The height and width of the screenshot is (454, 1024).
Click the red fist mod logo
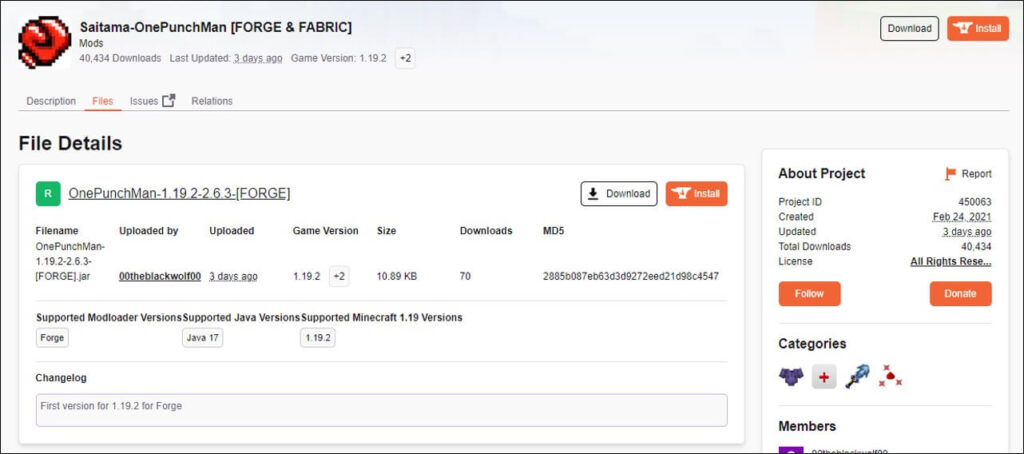click(x=44, y=42)
